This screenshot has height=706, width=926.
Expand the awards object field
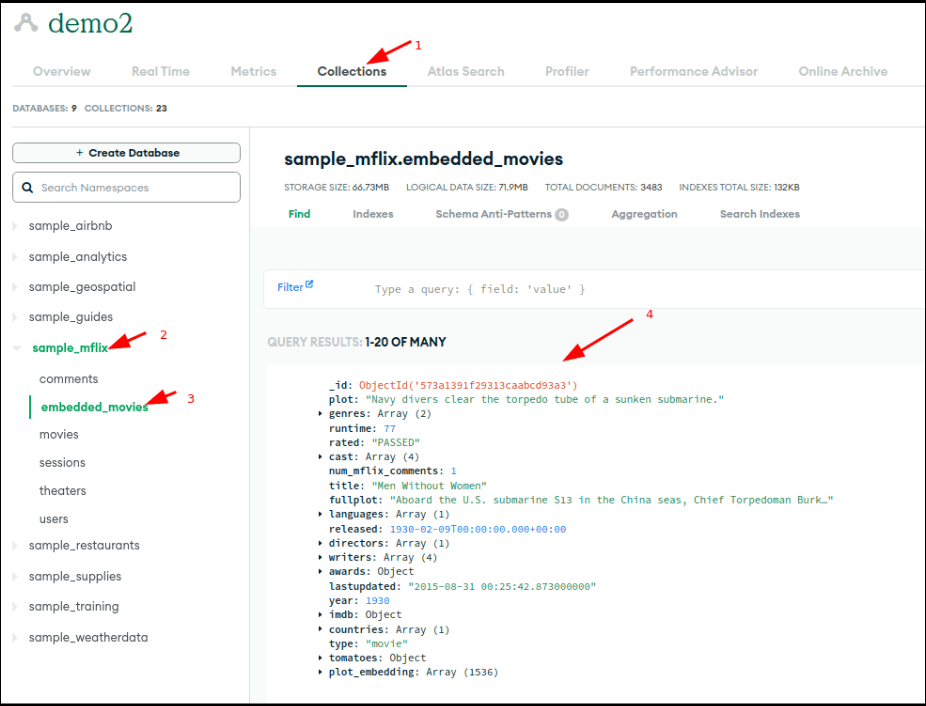(320, 572)
